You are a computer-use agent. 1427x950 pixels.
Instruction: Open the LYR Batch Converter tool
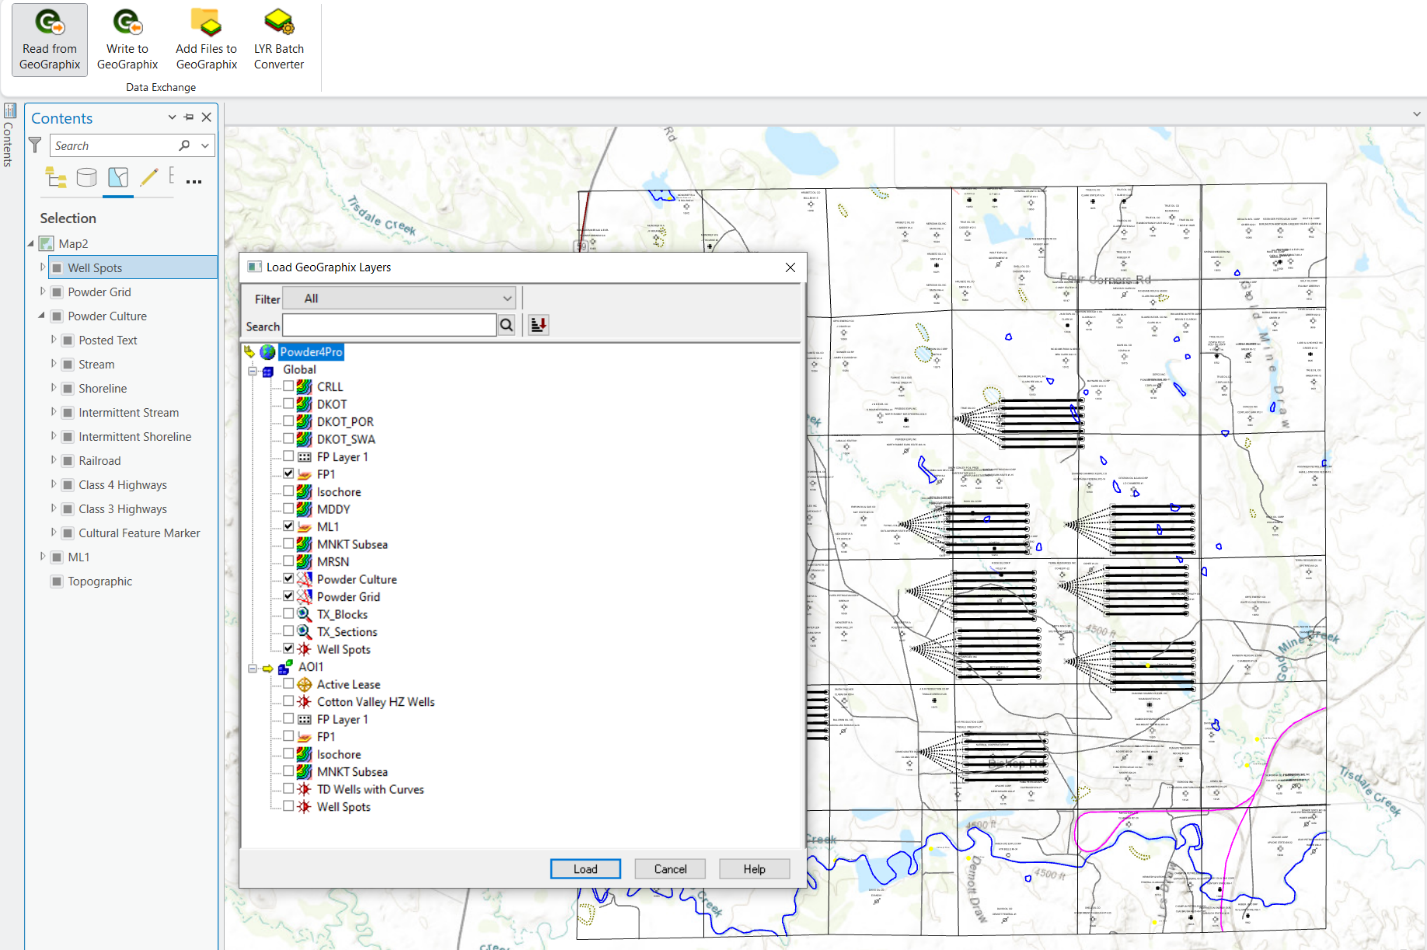pyautogui.click(x=279, y=40)
